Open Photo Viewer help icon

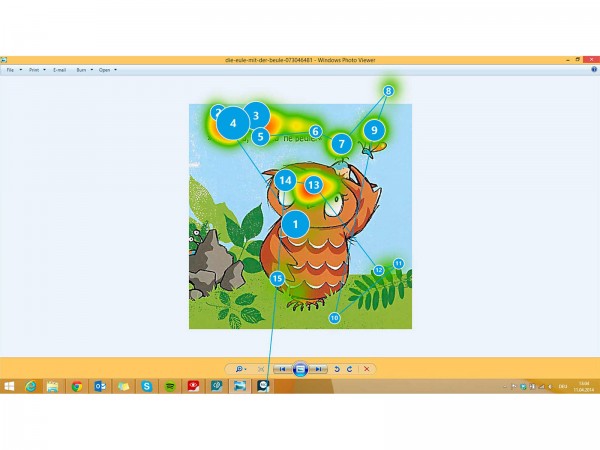pyautogui.click(x=594, y=70)
